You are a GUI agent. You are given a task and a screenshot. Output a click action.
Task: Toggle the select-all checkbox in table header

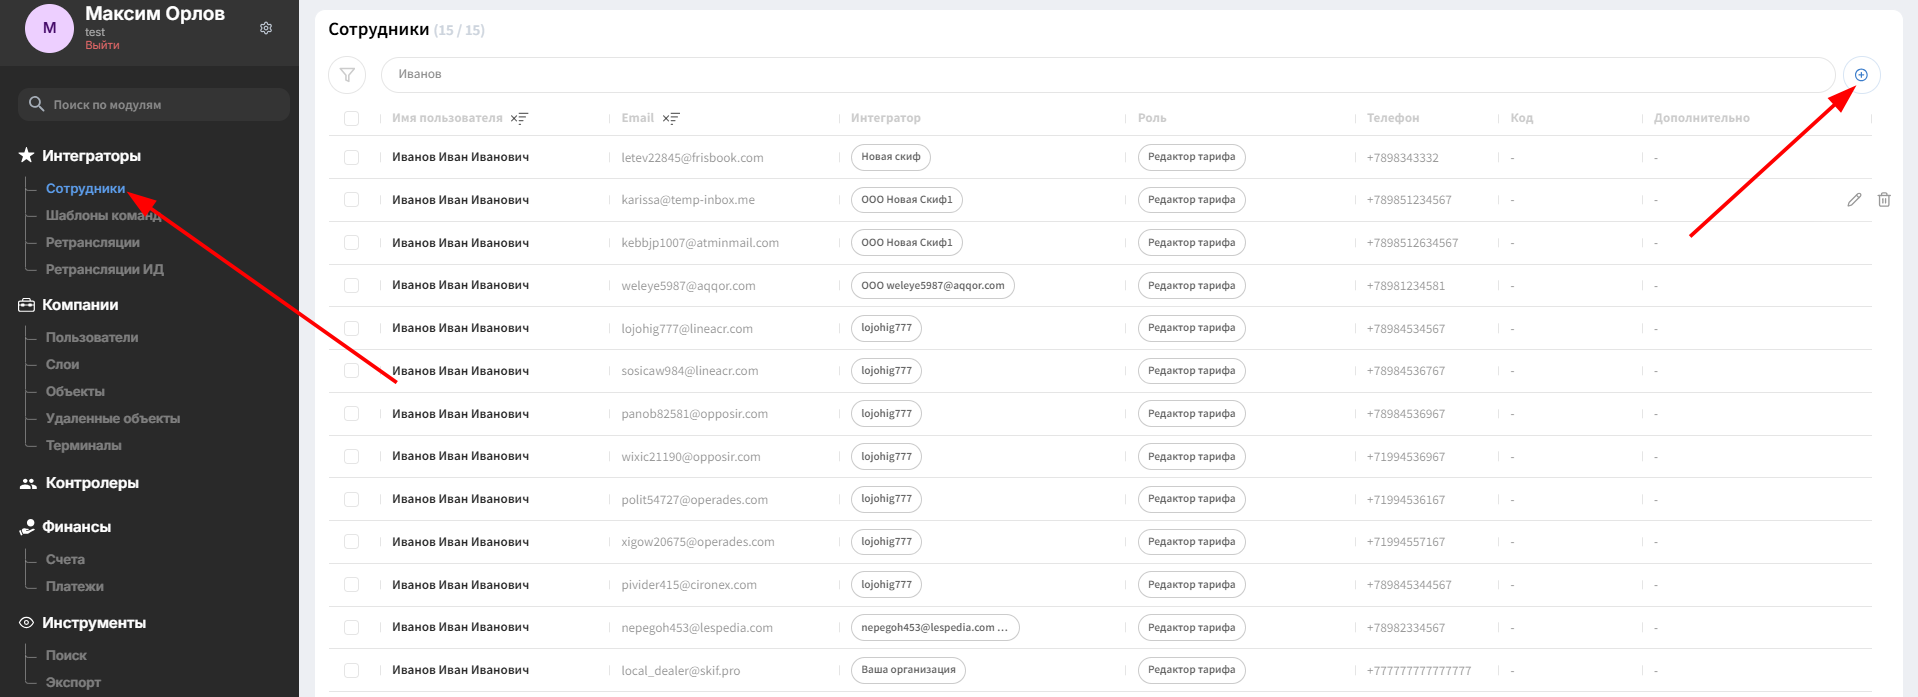[351, 118]
